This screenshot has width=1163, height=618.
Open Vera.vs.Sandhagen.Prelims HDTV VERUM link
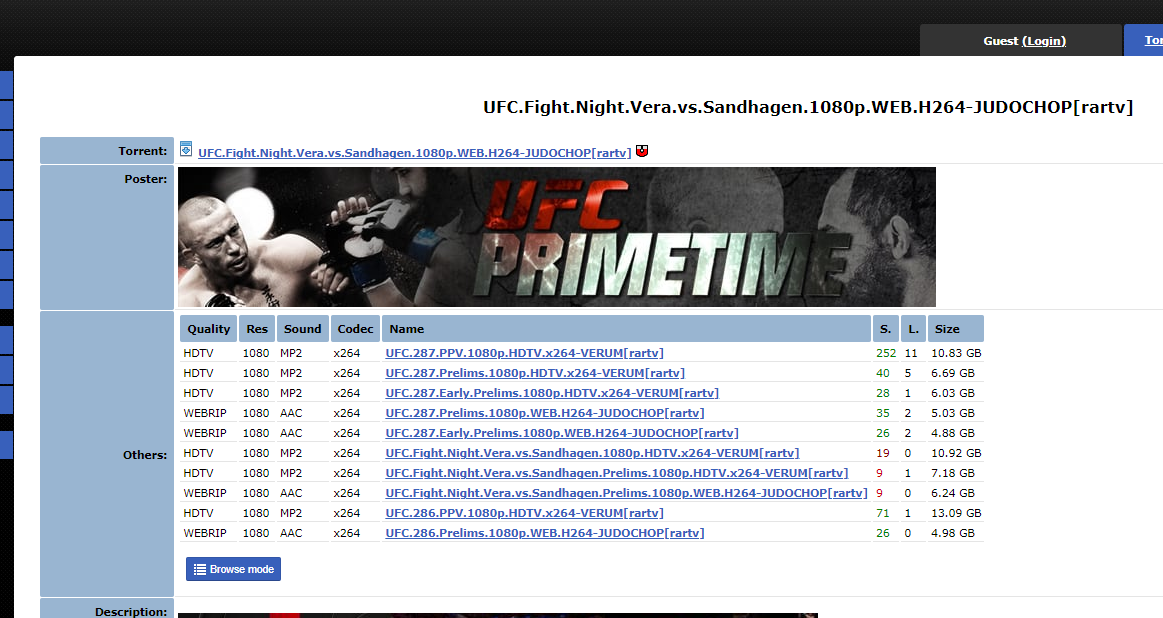point(616,473)
